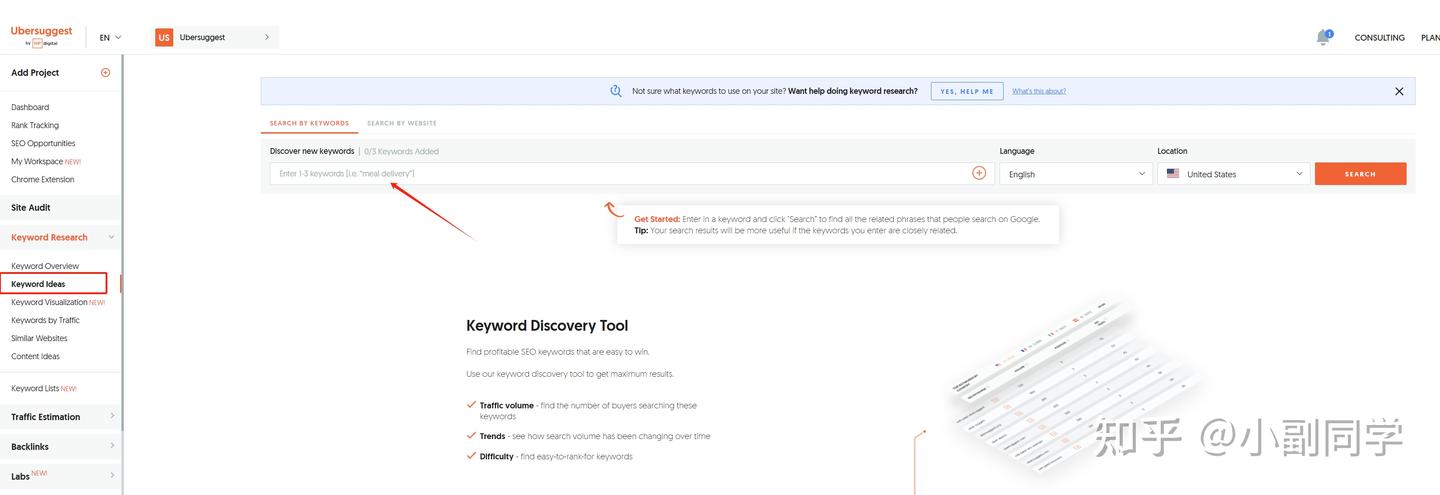Click the magnifier icon in the banner

[616, 91]
